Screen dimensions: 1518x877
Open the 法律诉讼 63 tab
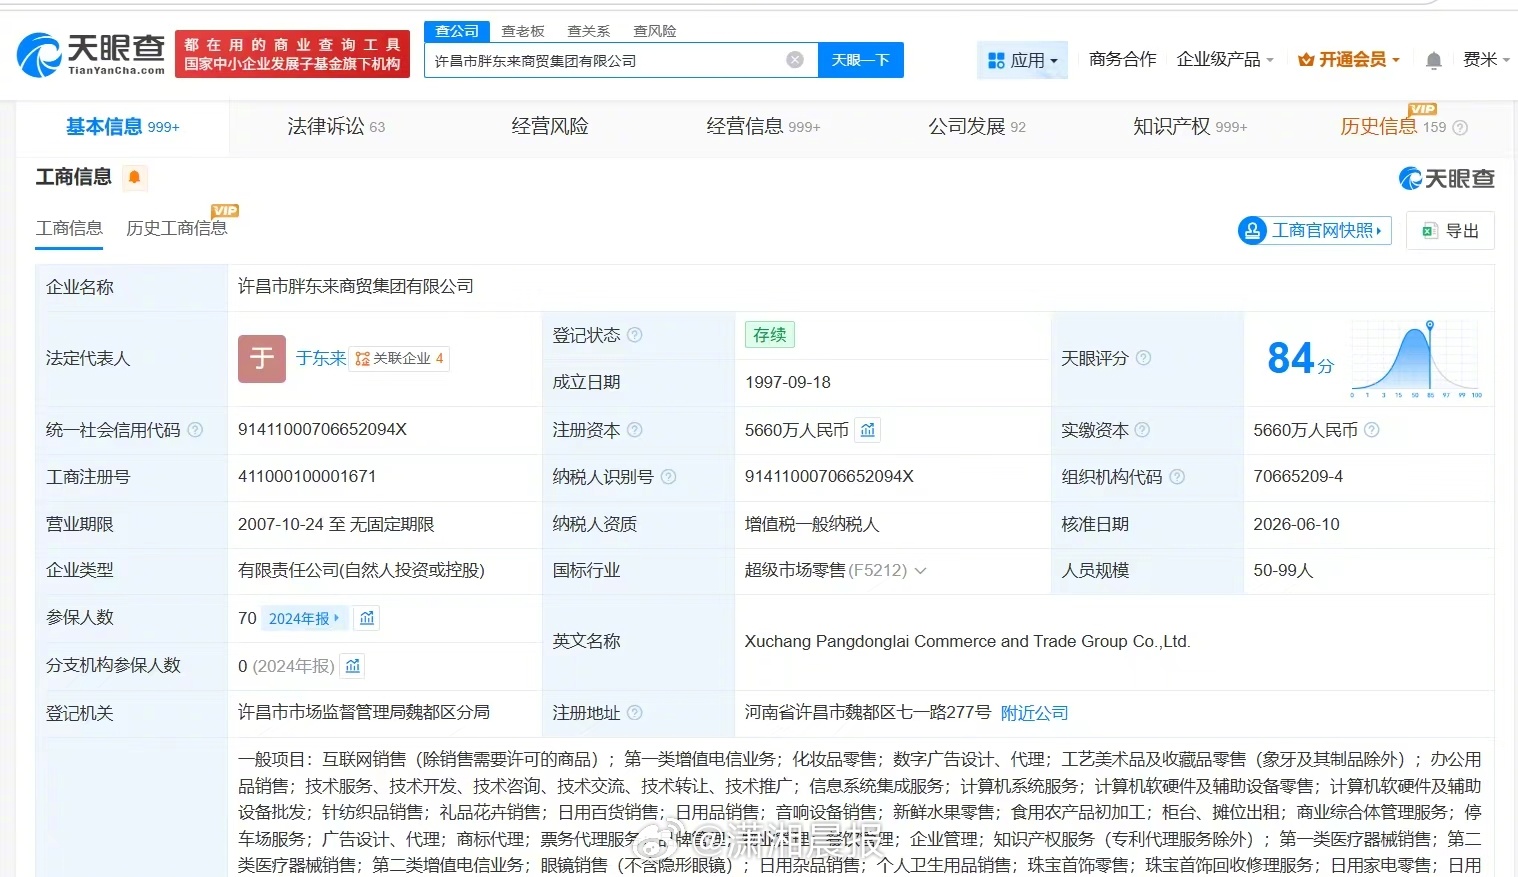click(336, 127)
